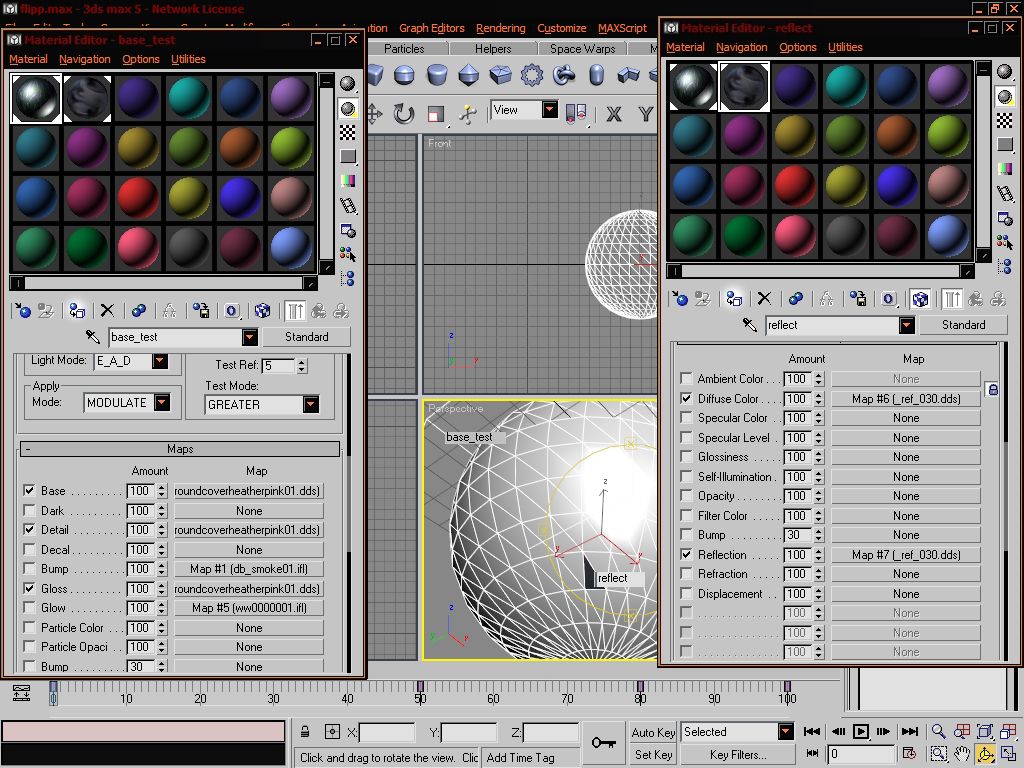Open the reflect material name dropdown
This screenshot has width=1024, height=768.
(x=906, y=325)
